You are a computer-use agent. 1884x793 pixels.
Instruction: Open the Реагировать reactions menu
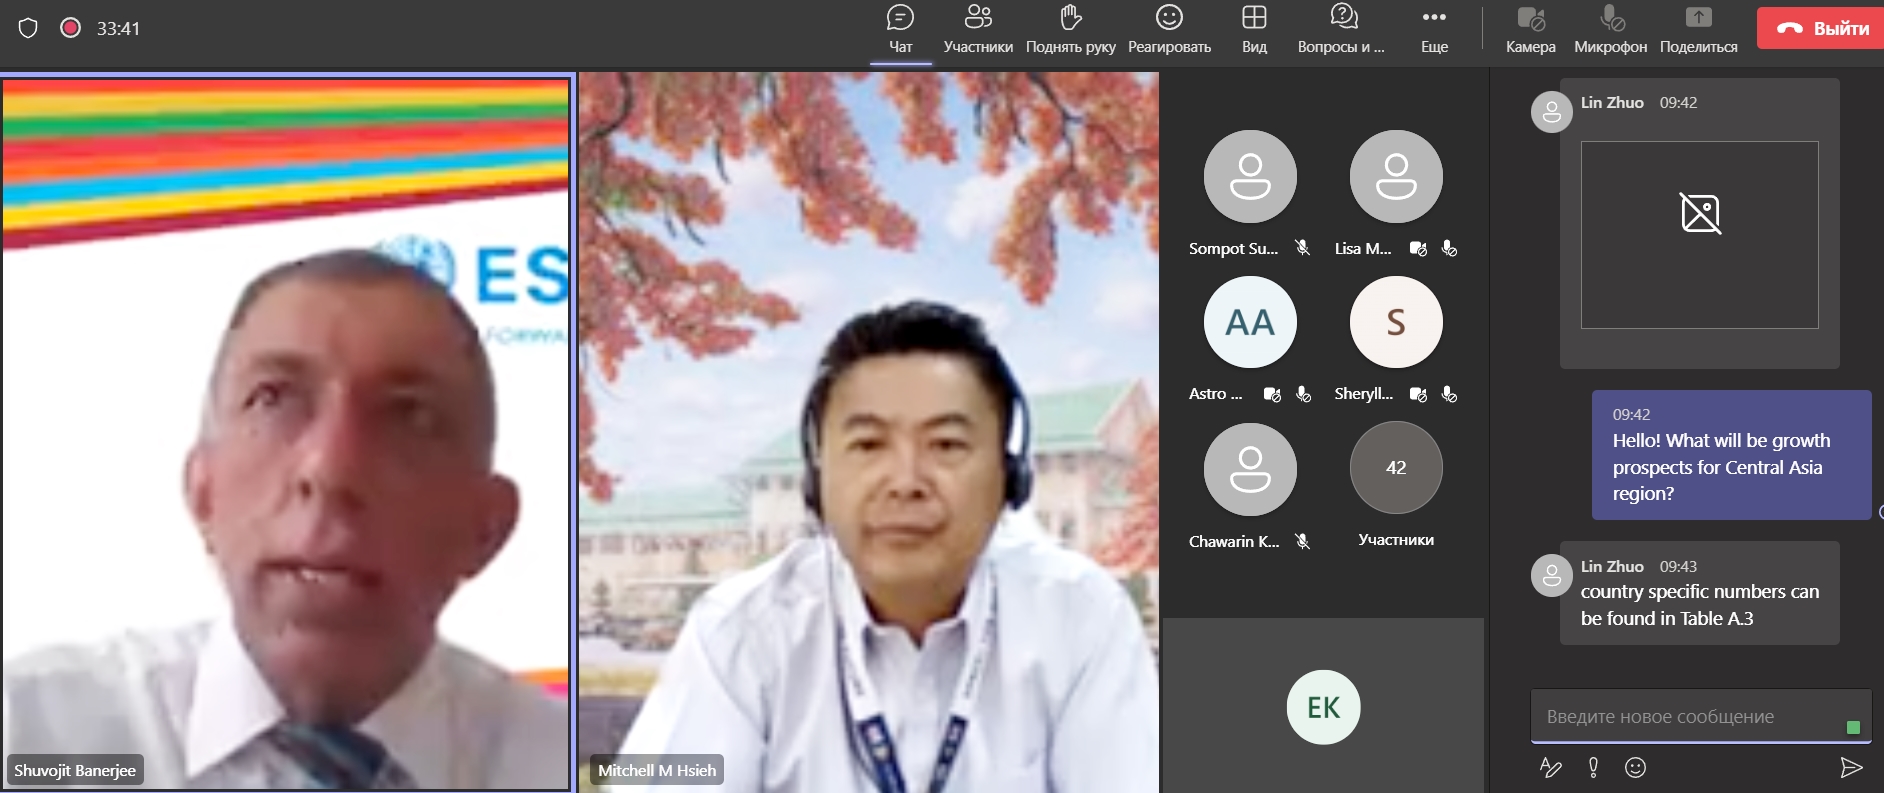tap(1169, 30)
